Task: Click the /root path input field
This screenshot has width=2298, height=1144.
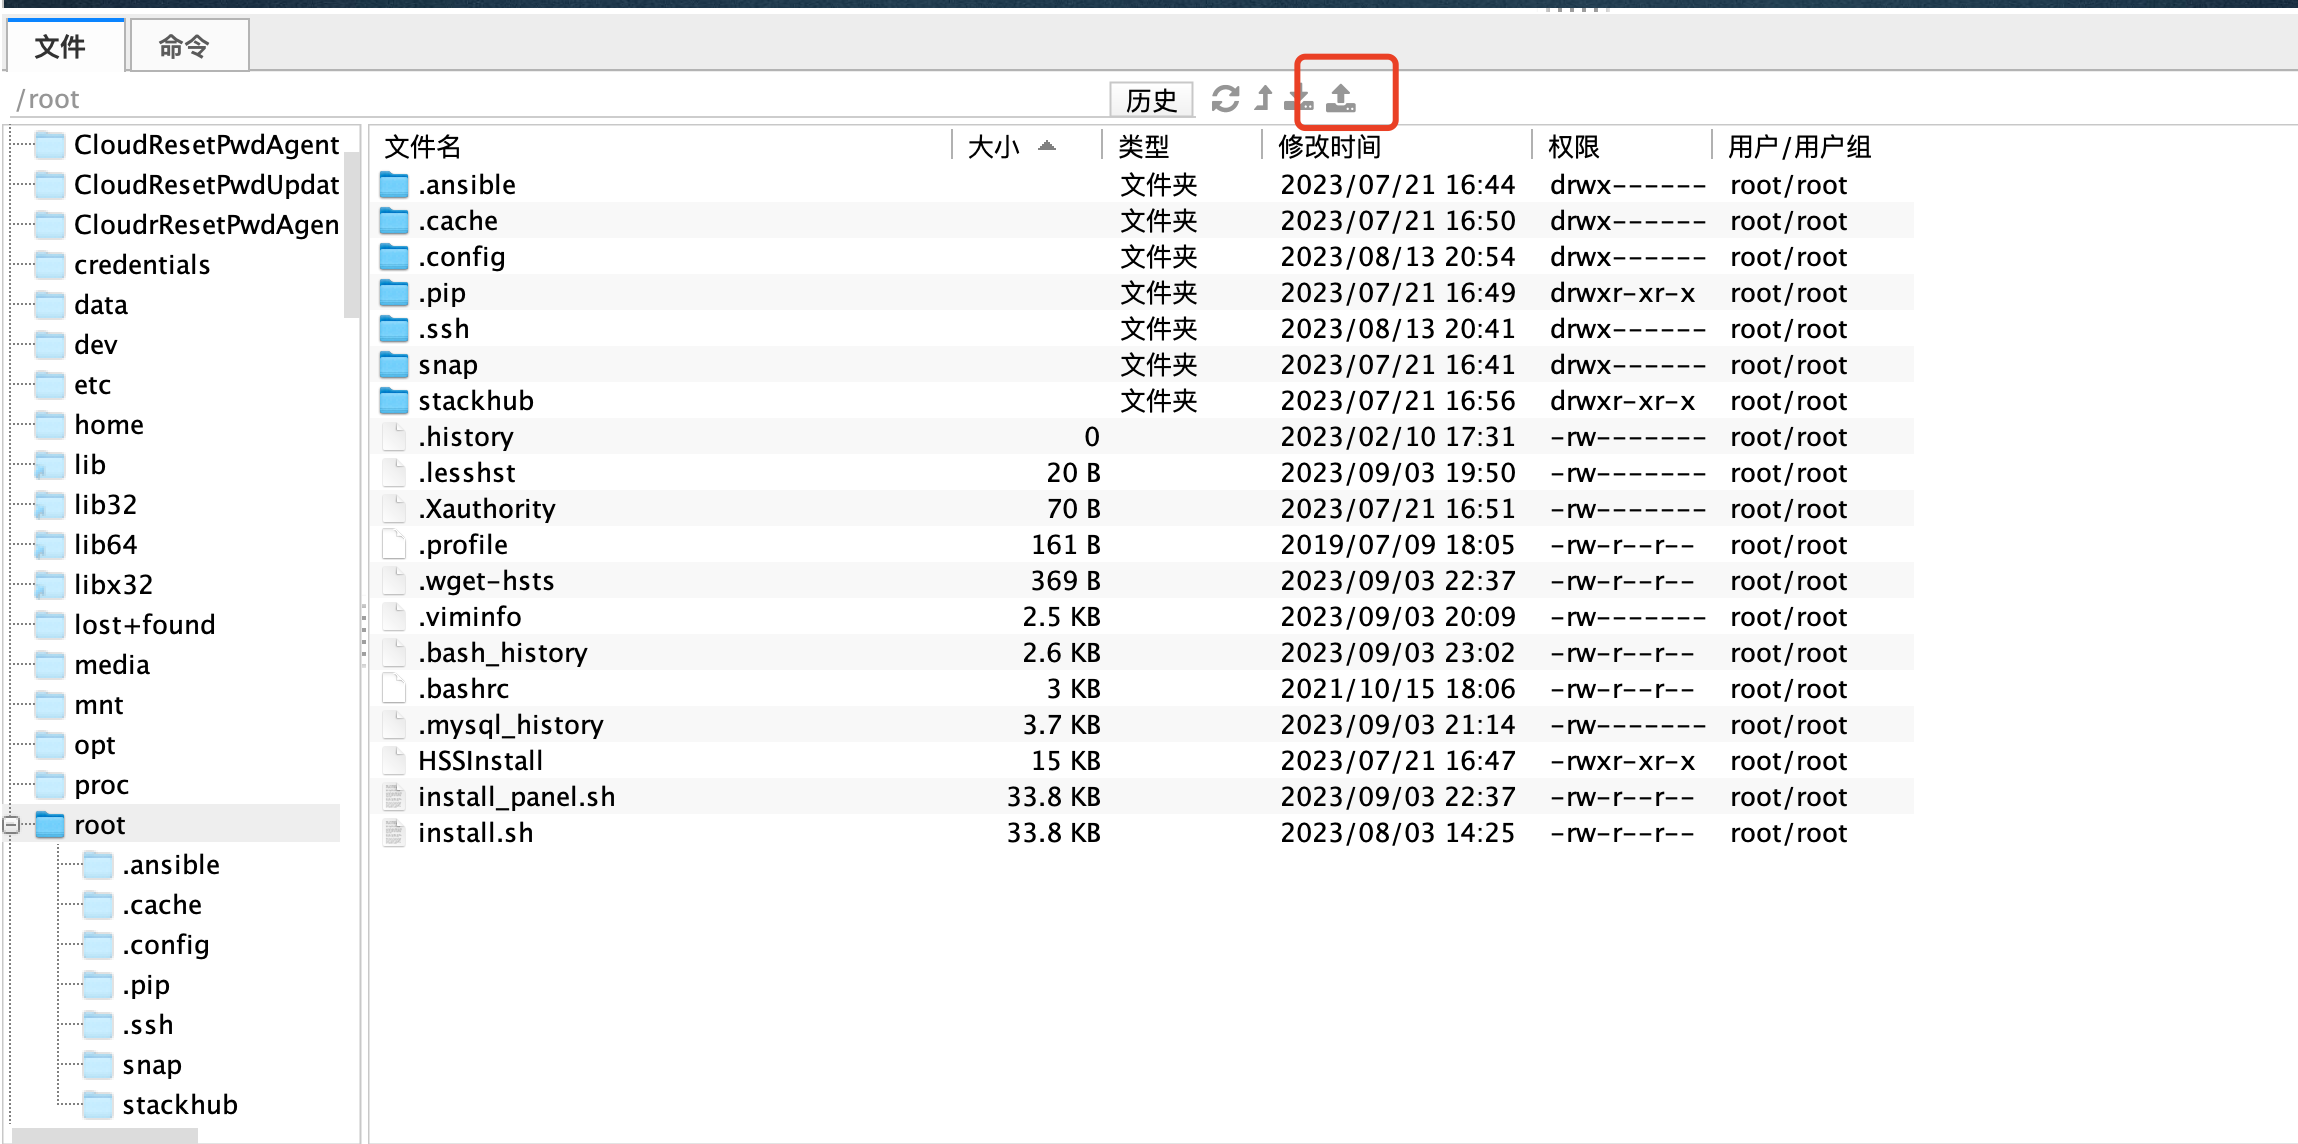Action: pyautogui.click(x=500, y=99)
